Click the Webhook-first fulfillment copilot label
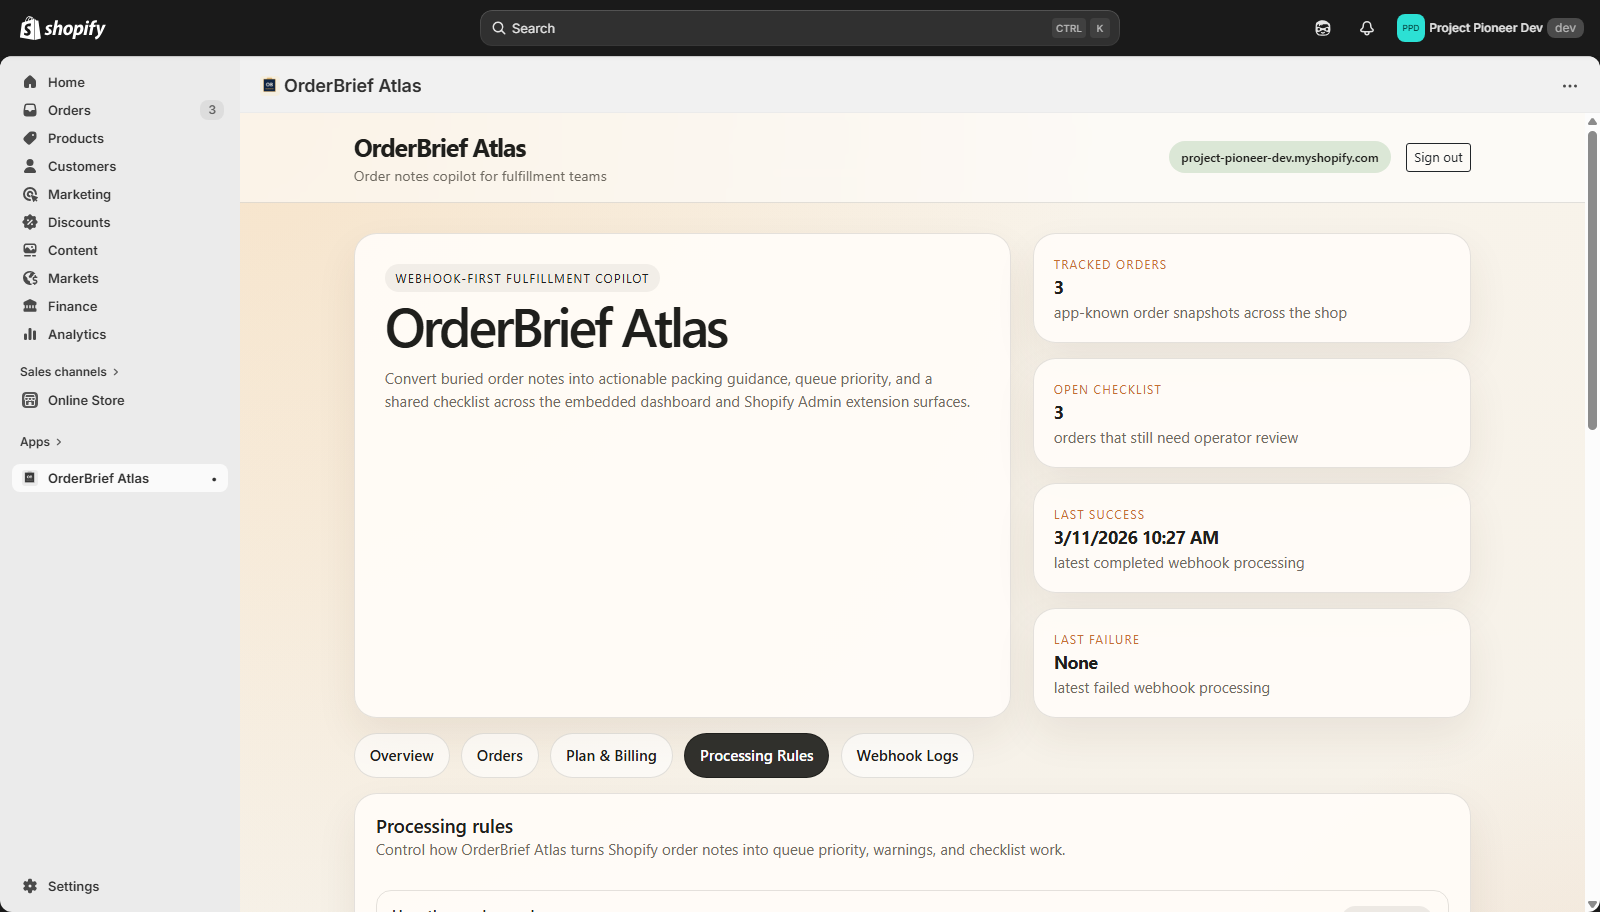 coord(522,279)
